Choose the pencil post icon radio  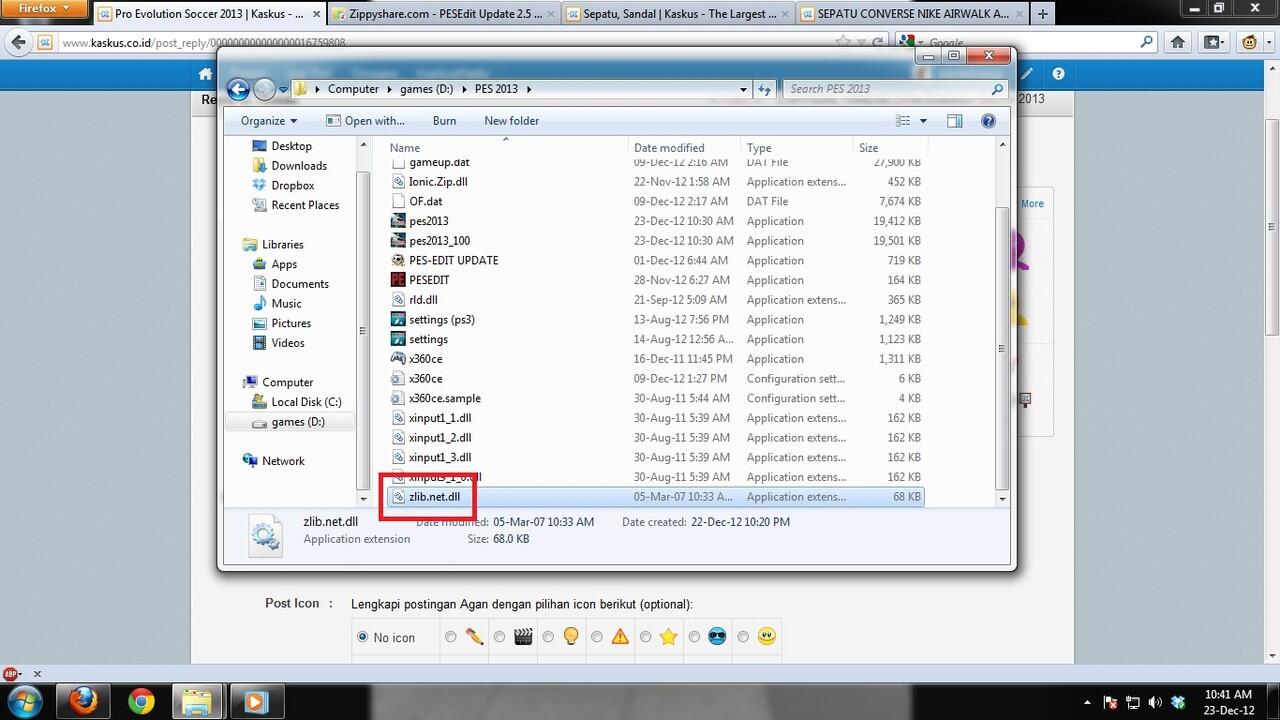click(451, 637)
